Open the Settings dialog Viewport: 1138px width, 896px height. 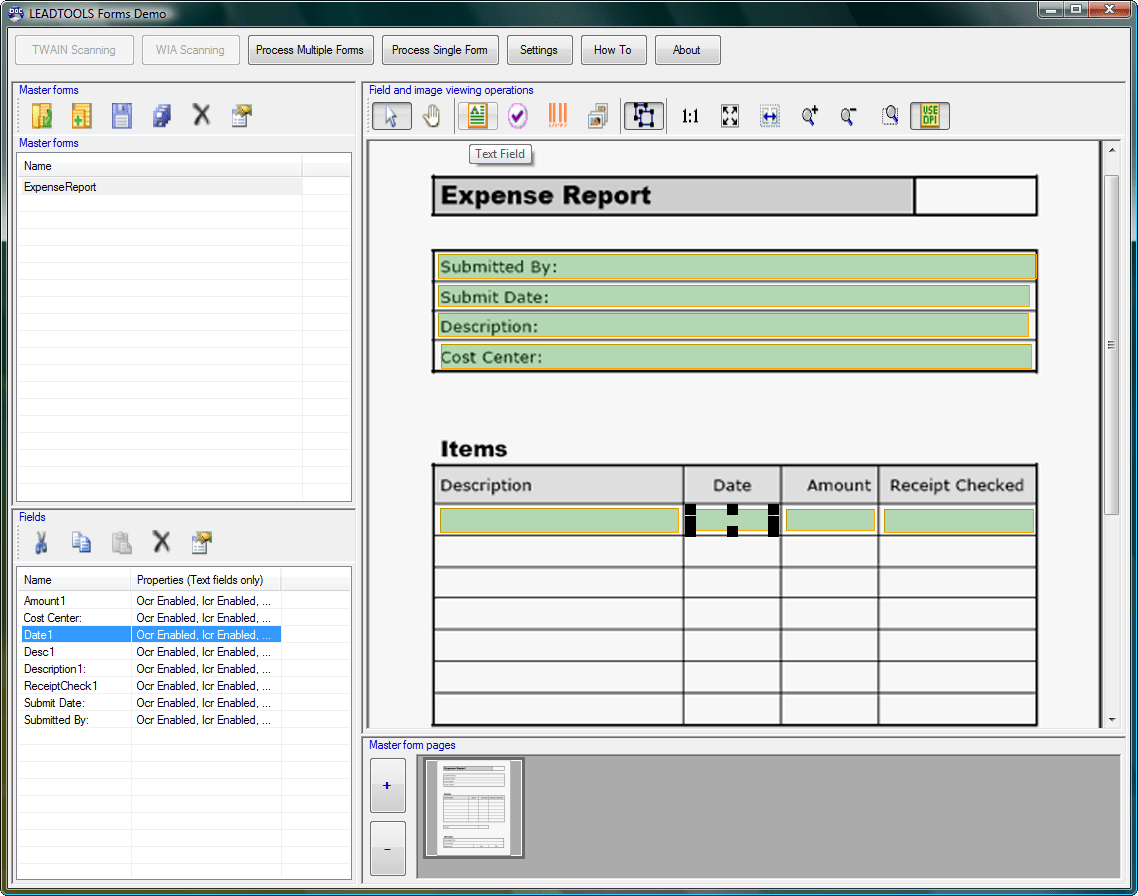coord(539,49)
